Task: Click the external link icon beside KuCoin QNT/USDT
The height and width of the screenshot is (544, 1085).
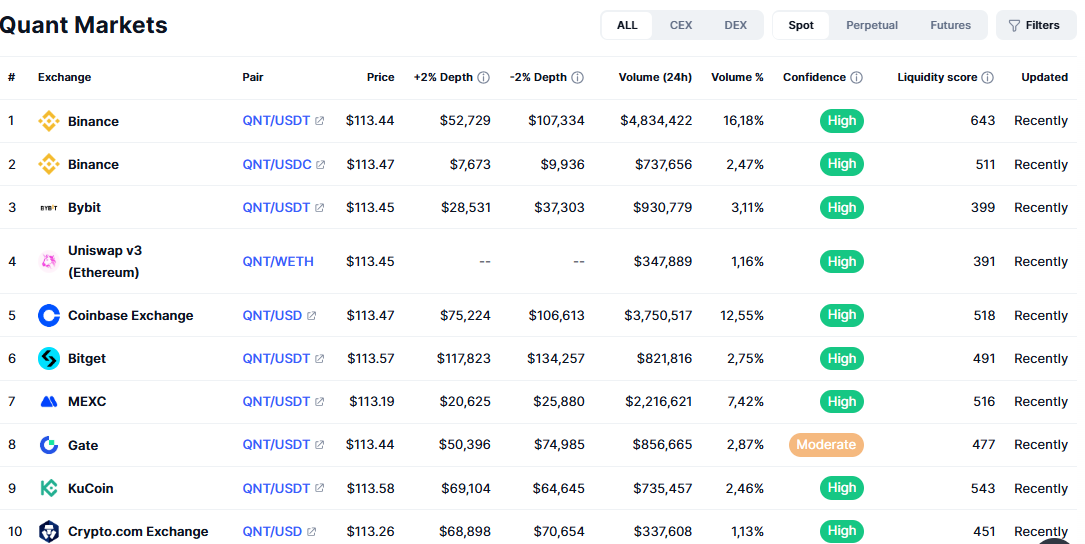Action: [x=319, y=488]
